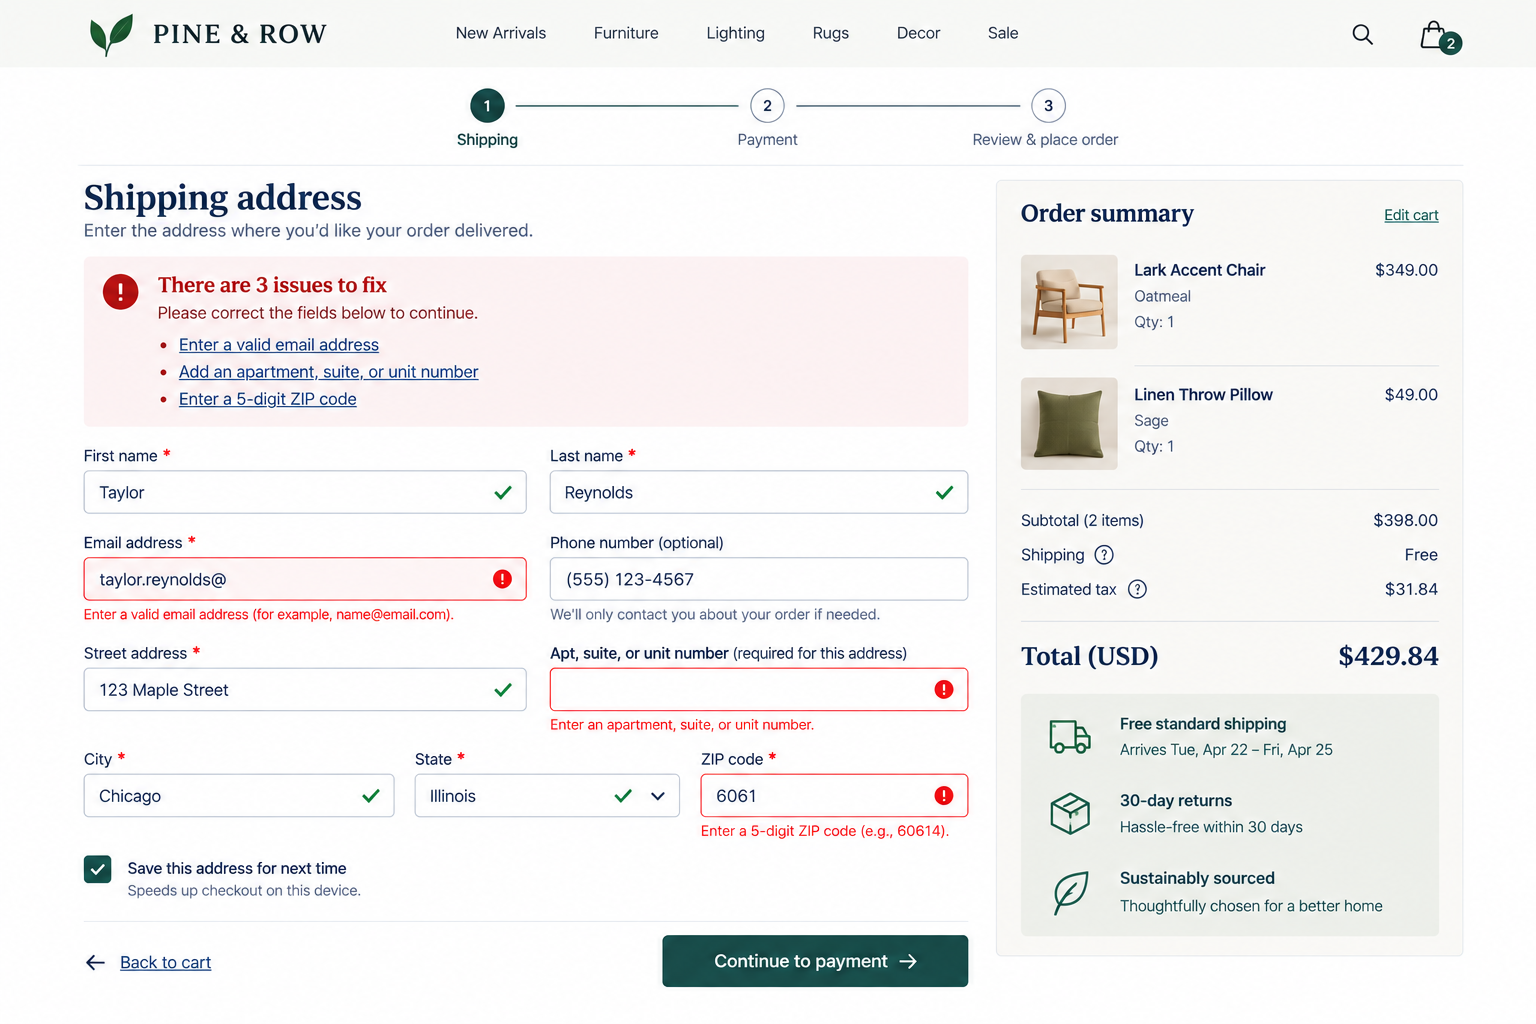Click the apartment field error icon
1536x1024 pixels.
(x=944, y=689)
